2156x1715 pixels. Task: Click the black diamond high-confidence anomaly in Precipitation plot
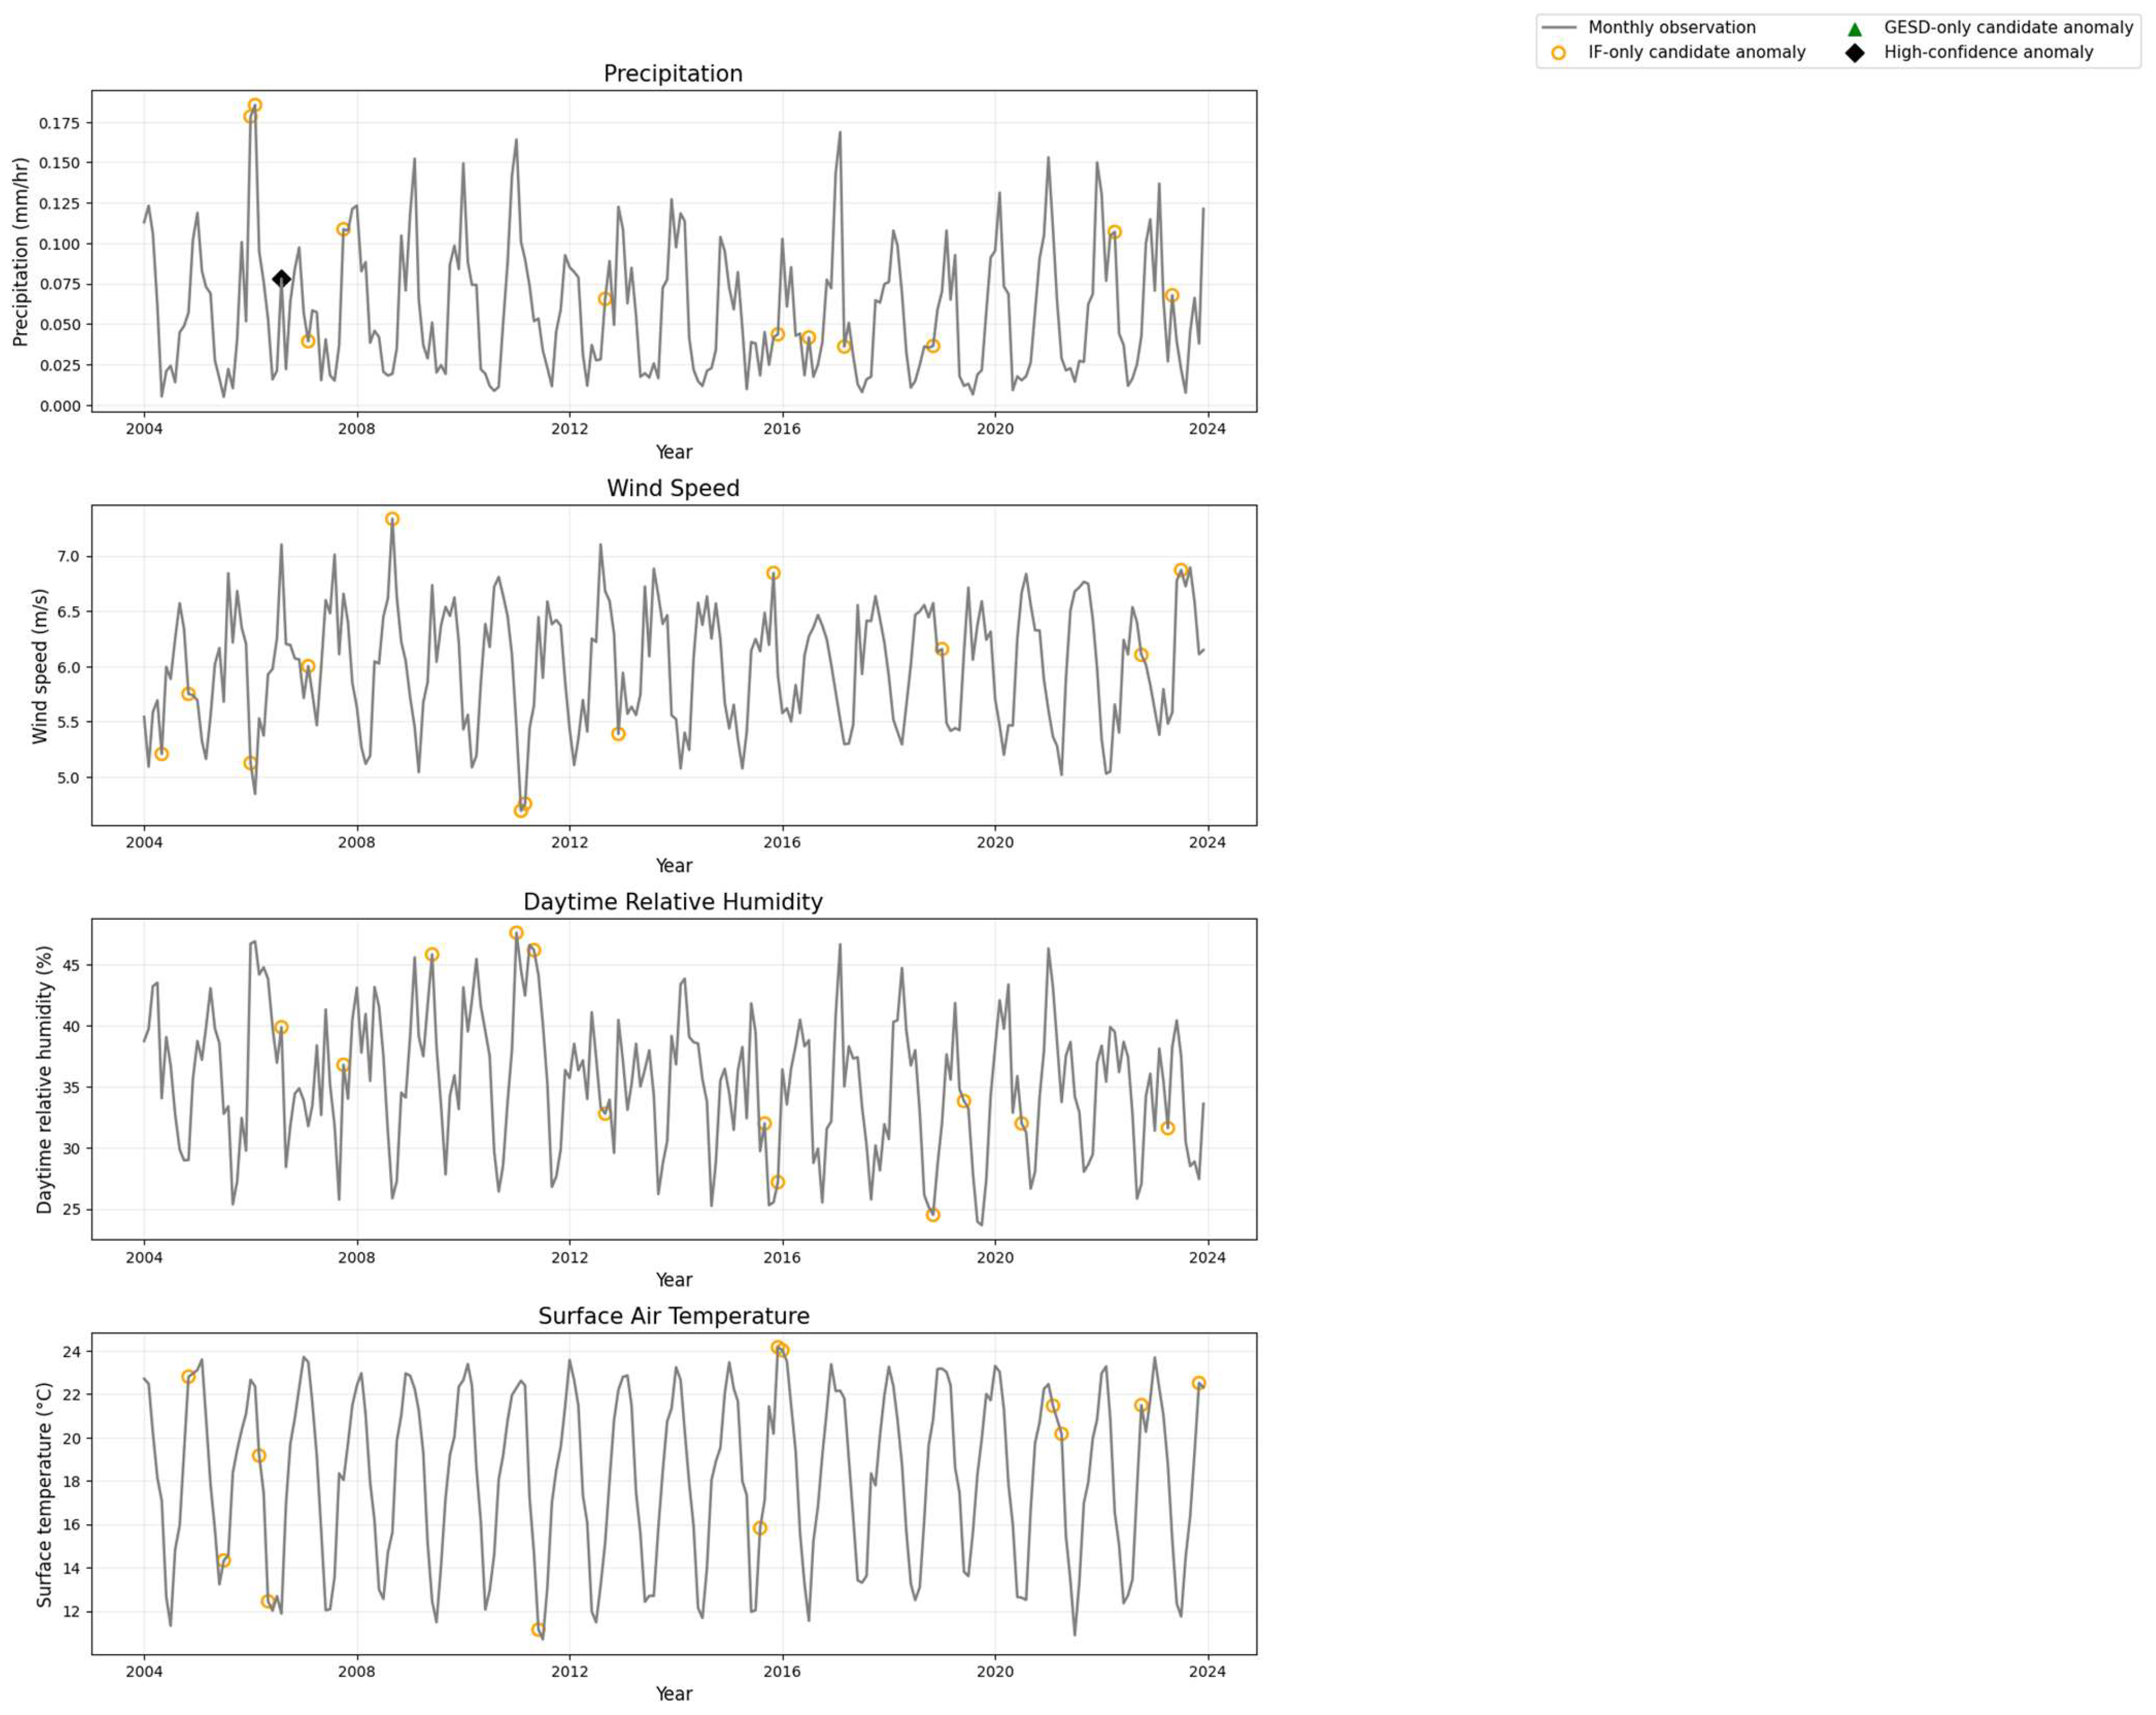pyautogui.click(x=281, y=279)
